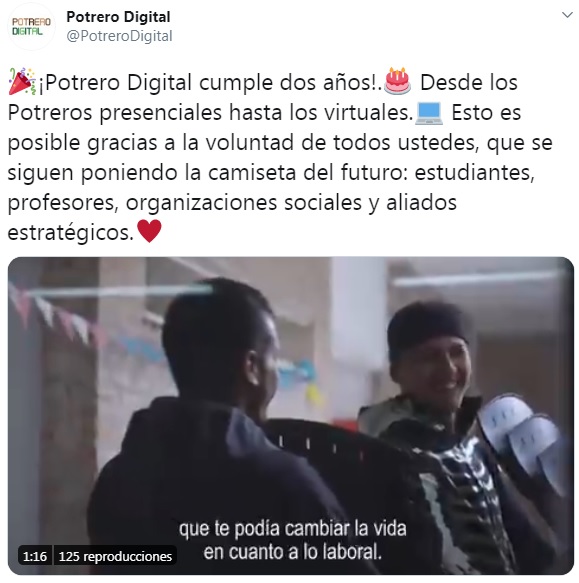Click the word 'estratégicos' in tweet

coord(70,233)
